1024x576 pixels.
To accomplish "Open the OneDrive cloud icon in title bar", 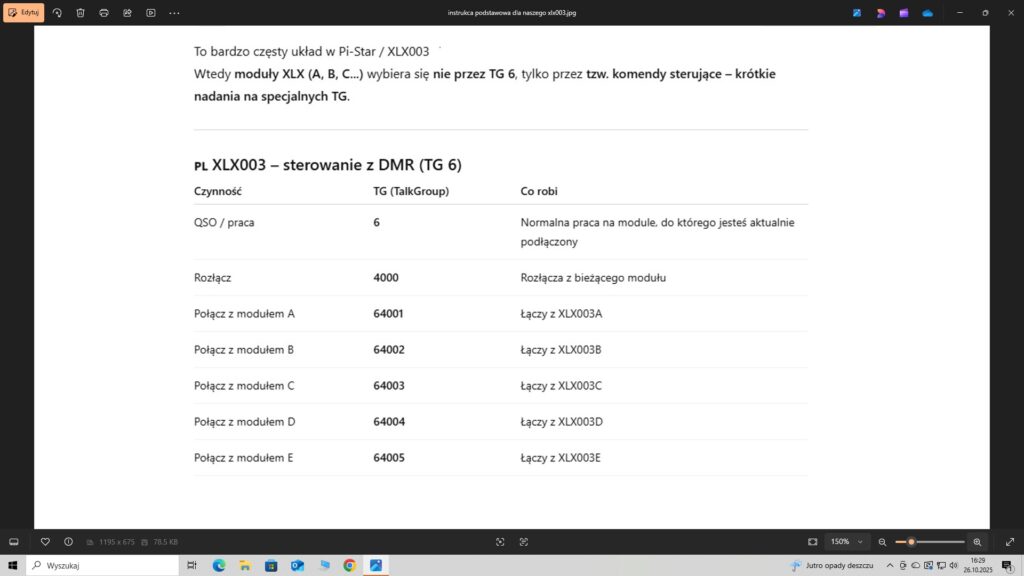I will [x=927, y=13].
